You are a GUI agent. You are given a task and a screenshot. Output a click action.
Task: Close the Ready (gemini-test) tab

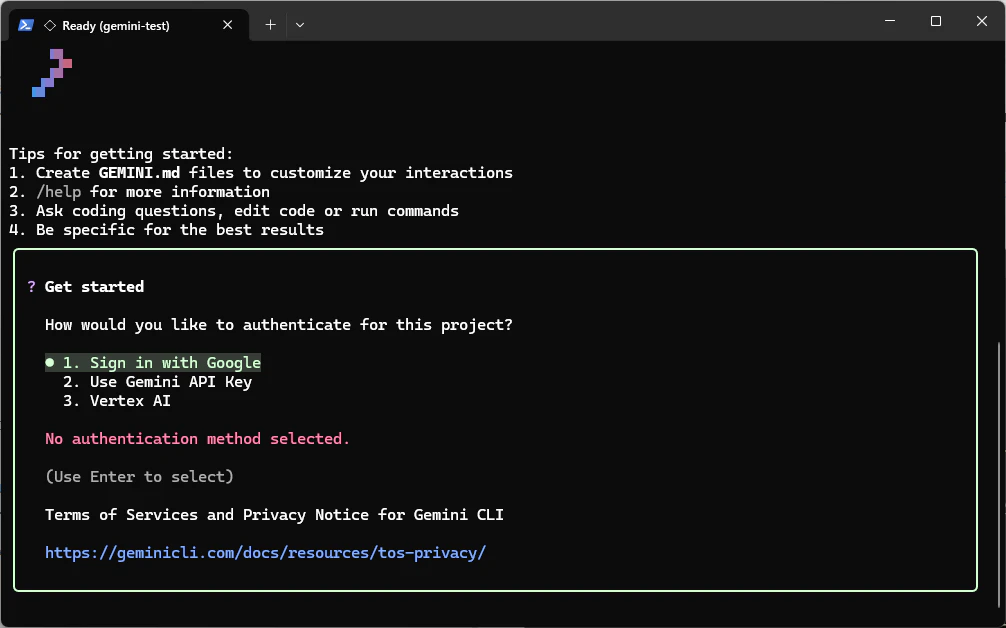227,25
